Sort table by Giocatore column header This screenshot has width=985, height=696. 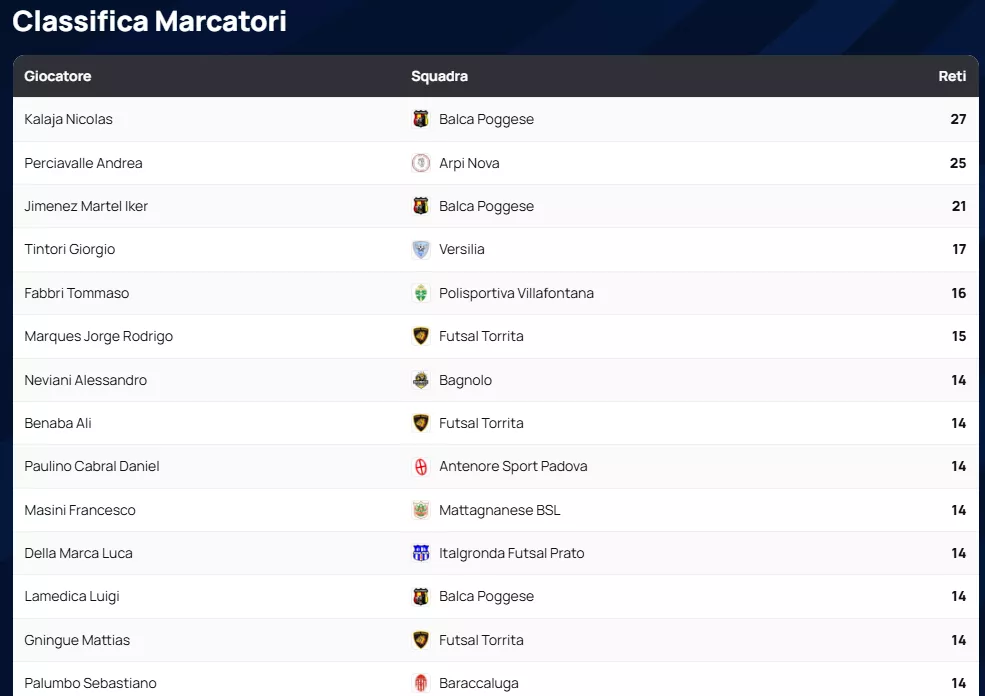point(58,76)
